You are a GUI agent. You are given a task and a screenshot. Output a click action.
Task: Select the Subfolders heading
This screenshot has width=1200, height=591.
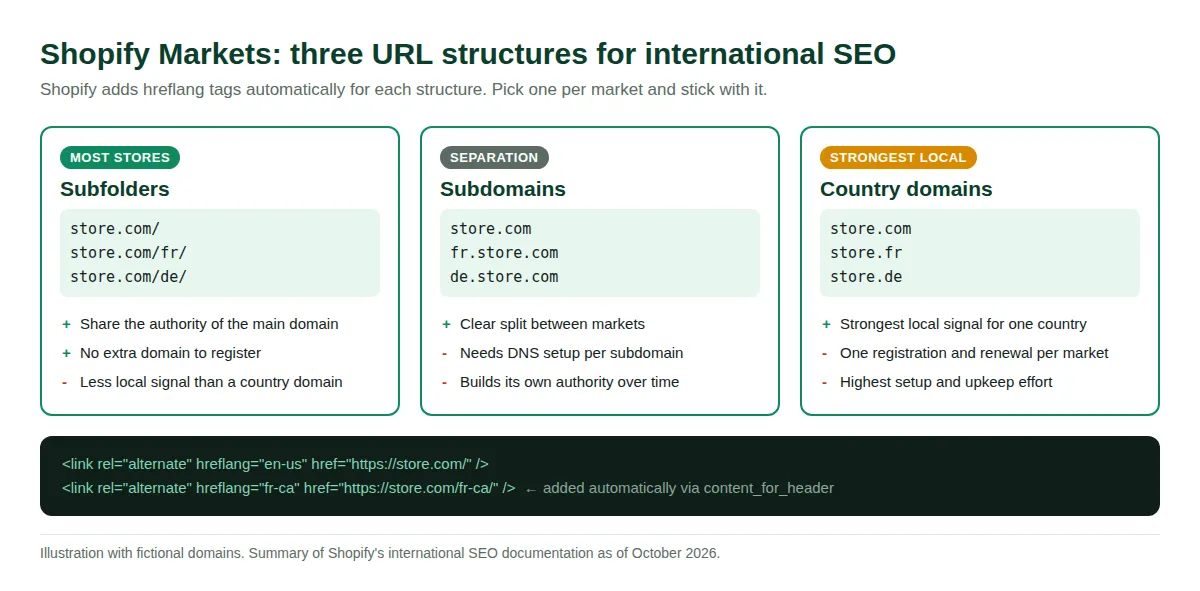coord(115,189)
